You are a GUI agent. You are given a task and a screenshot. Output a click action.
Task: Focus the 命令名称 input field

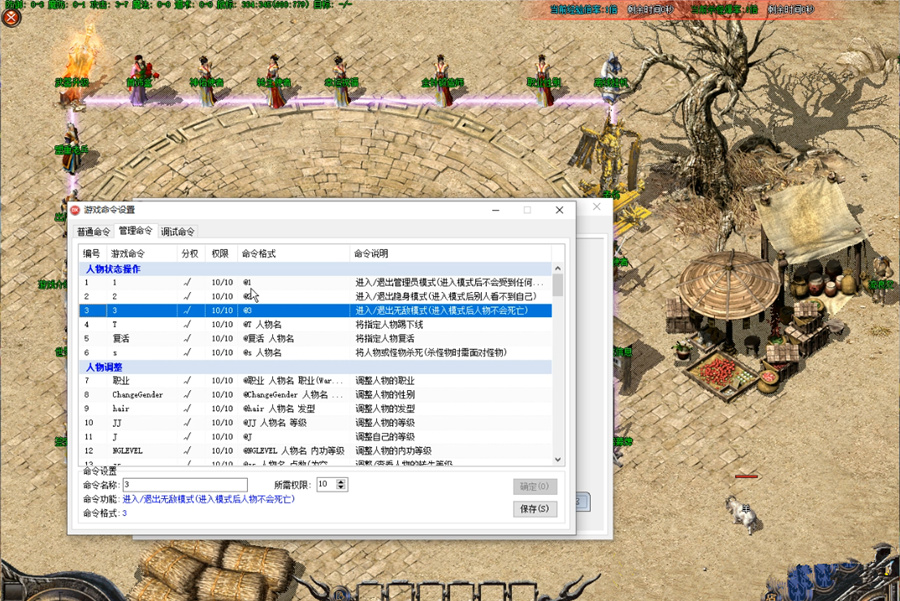point(185,484)
